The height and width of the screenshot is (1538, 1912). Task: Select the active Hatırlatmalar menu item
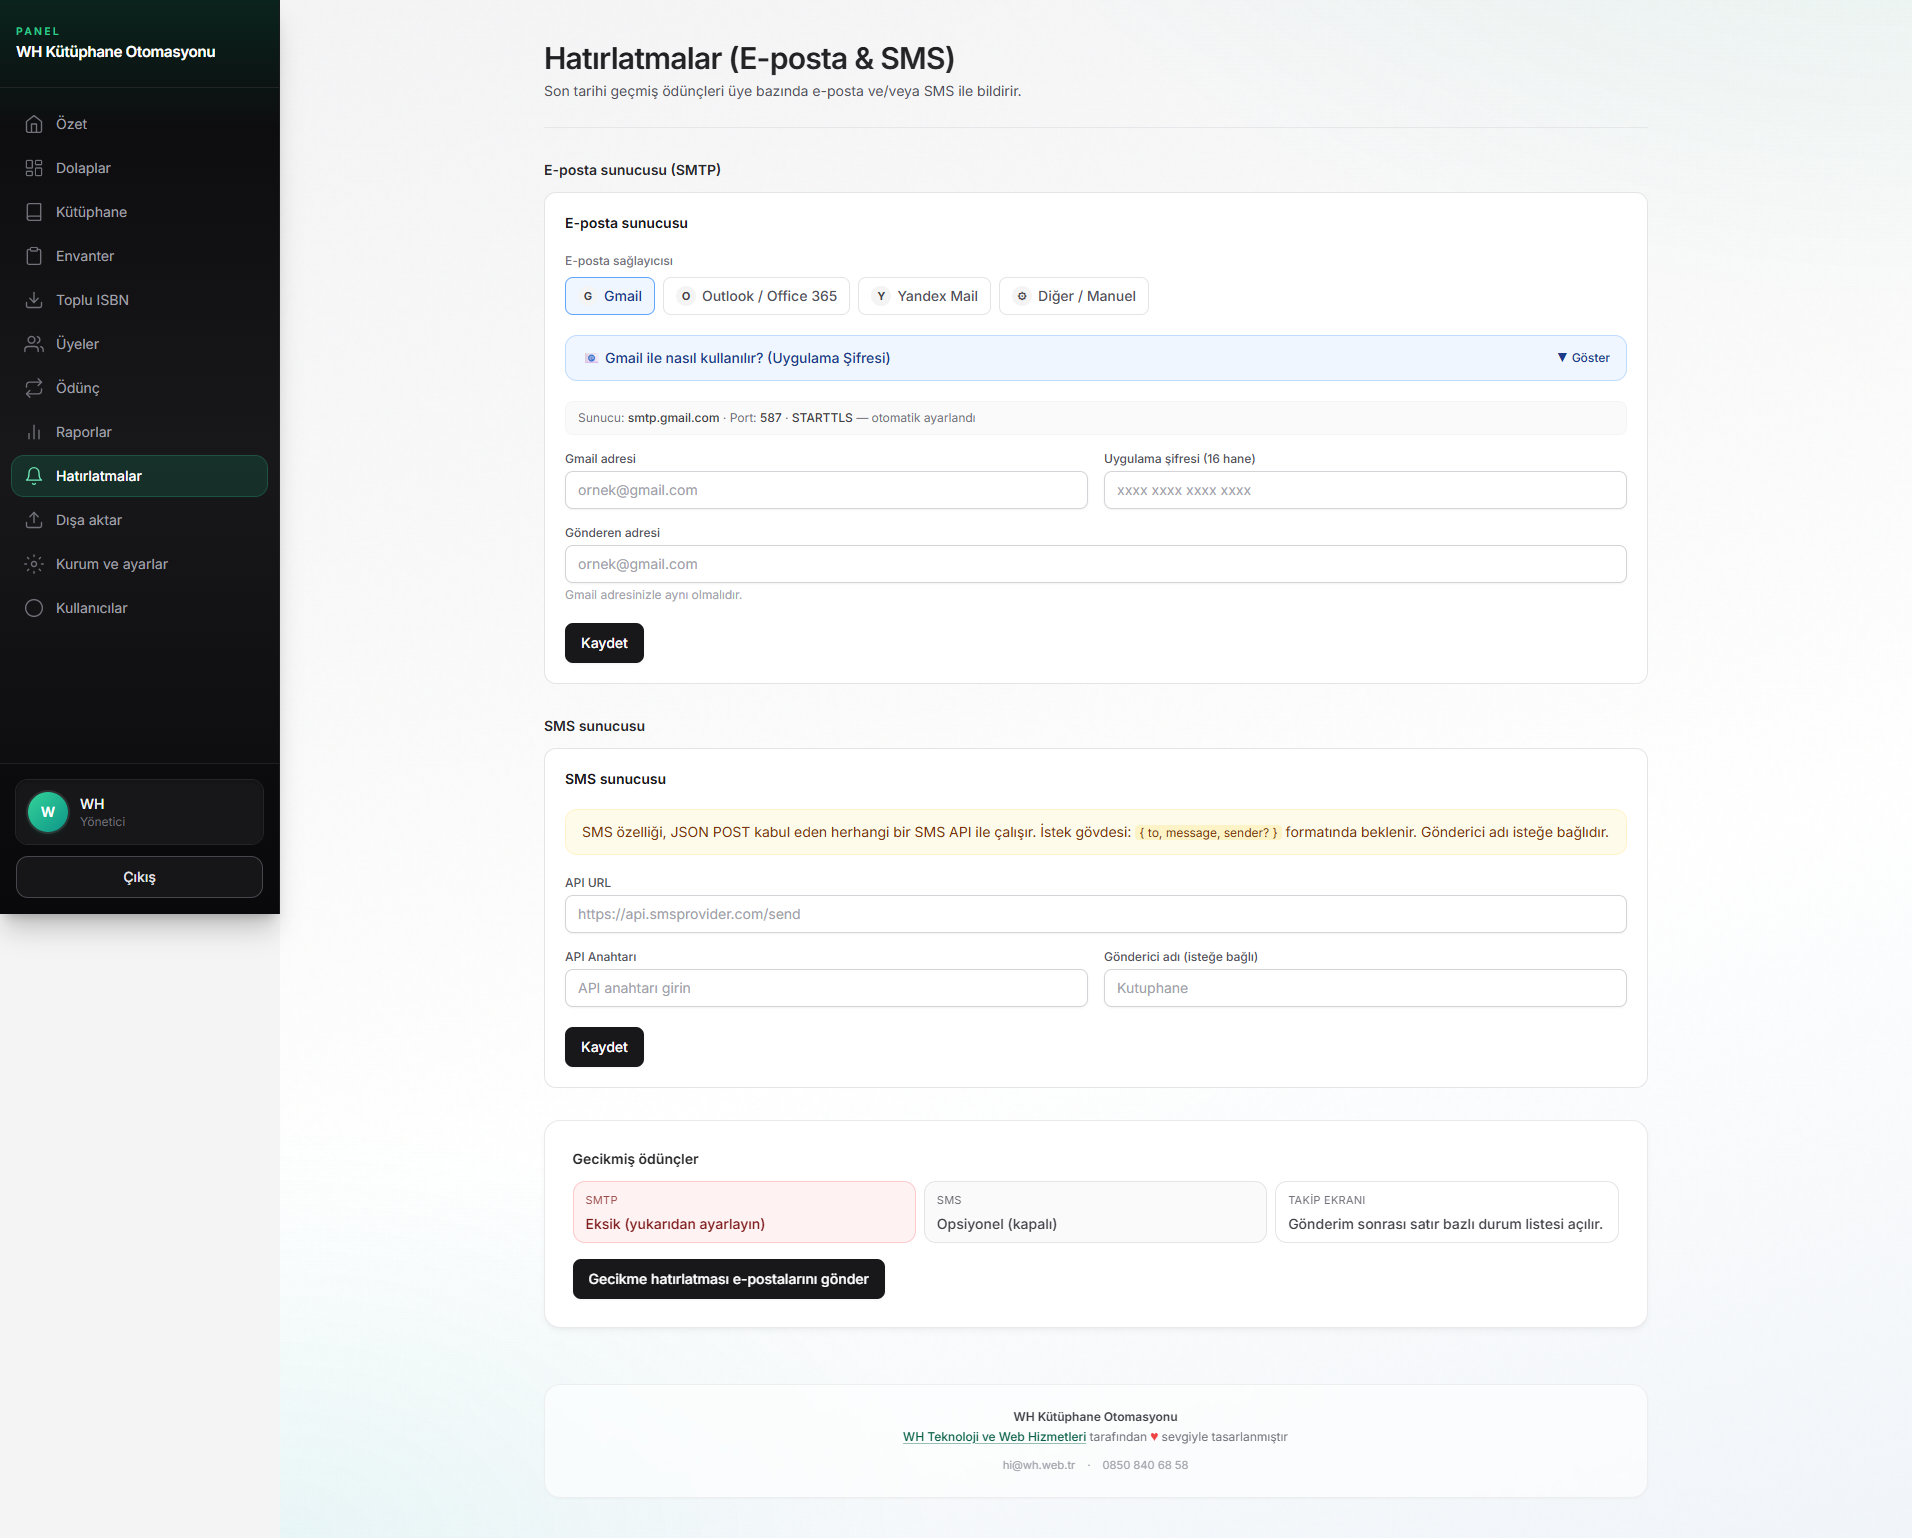click(x=139, y=476)
